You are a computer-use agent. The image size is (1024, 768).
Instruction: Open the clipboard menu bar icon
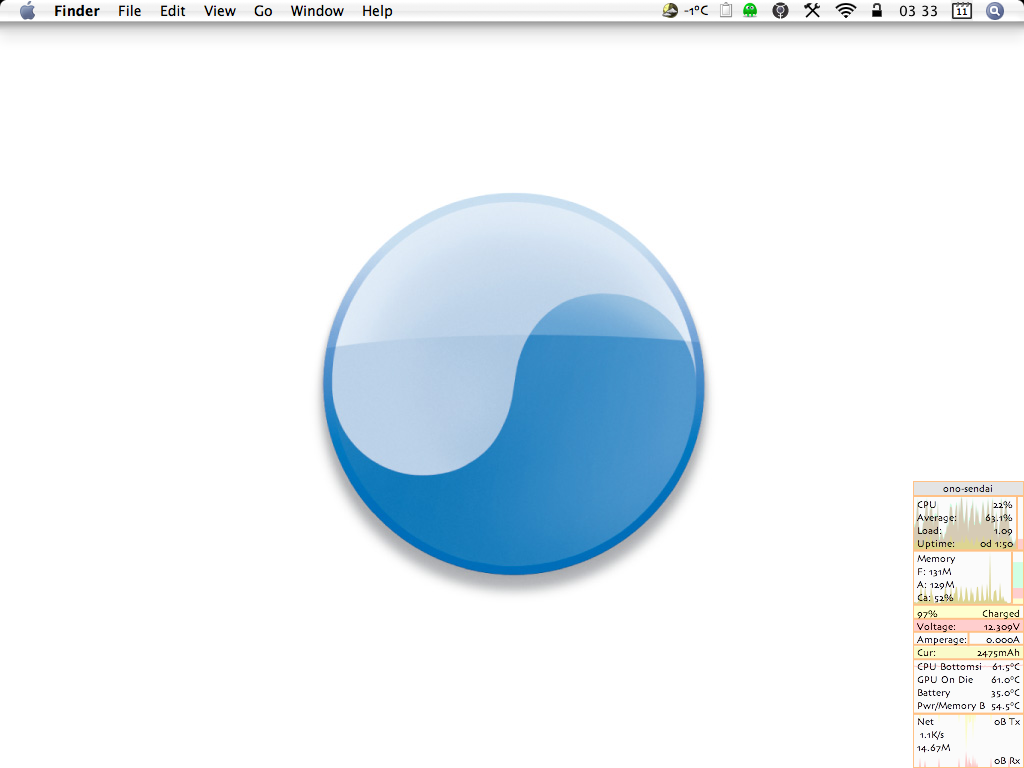point(726,10)
